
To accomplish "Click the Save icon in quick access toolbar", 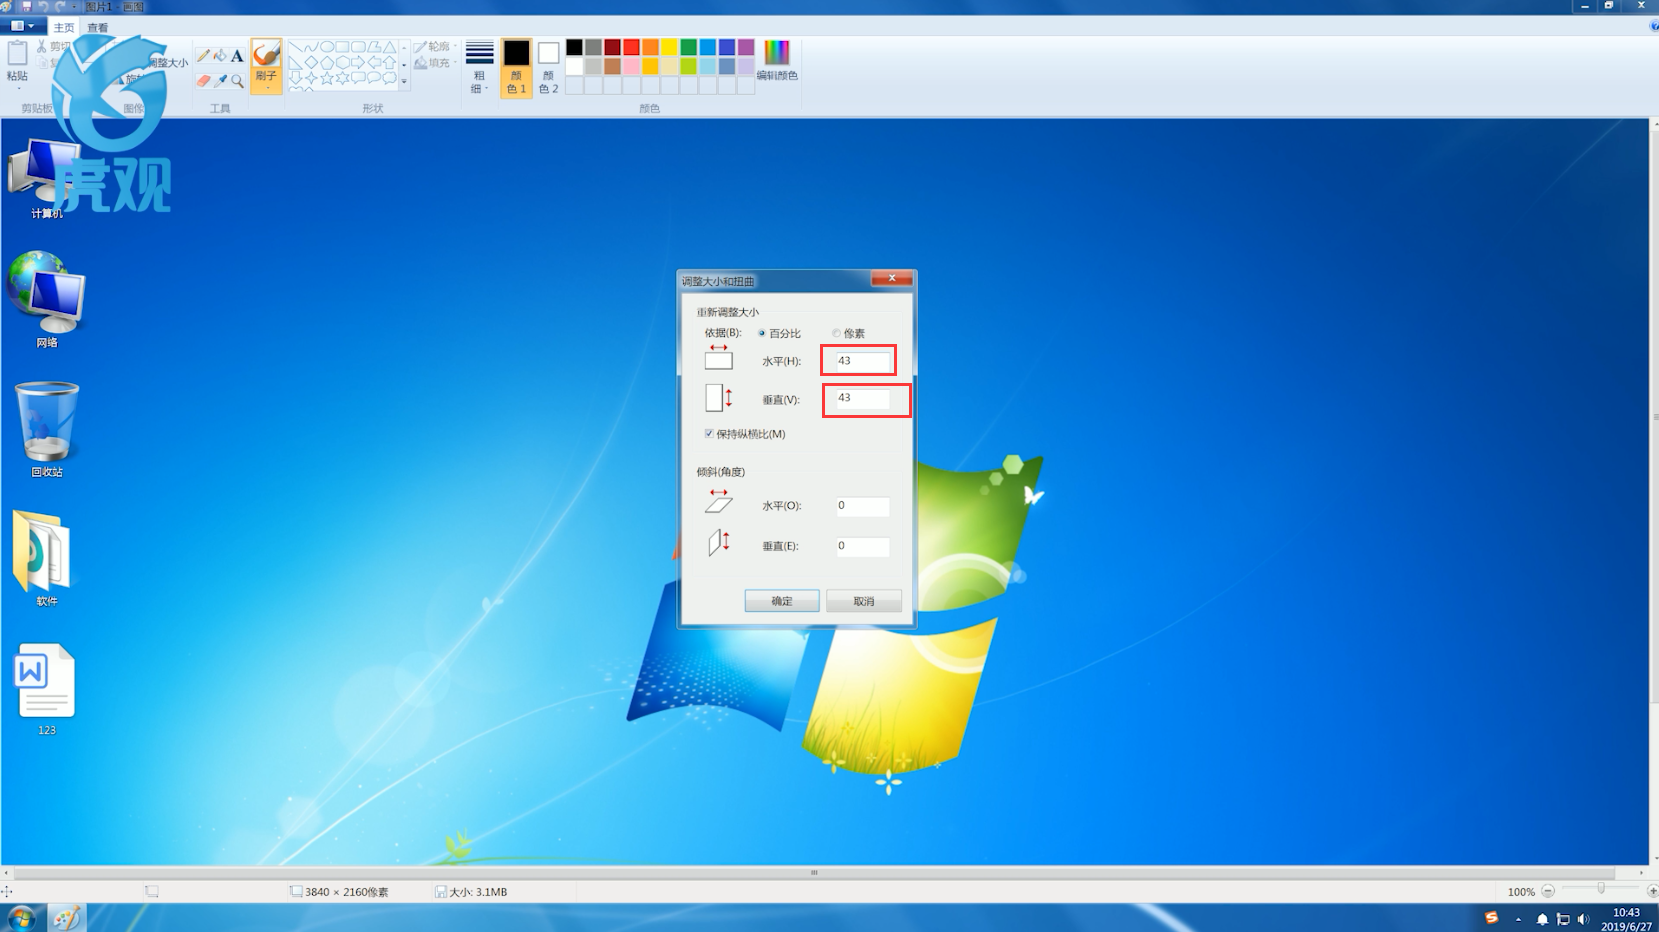I will (26, 6).
